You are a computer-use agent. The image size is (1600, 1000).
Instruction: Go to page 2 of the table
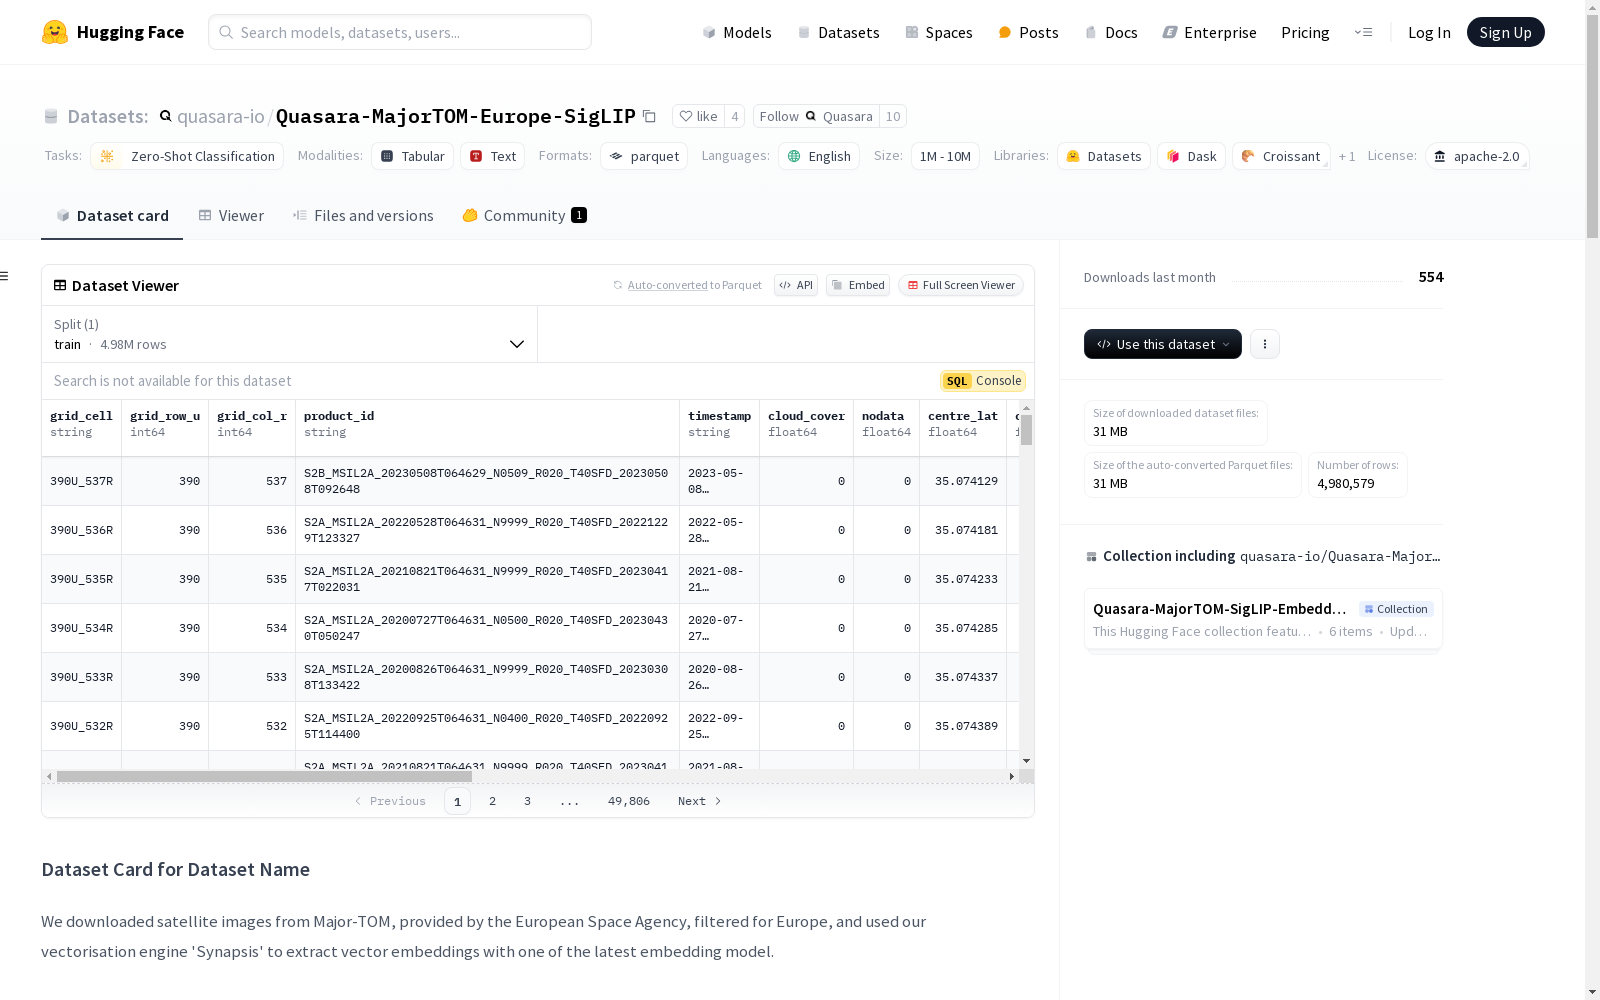pyautogui.click(x=492, y=801)
